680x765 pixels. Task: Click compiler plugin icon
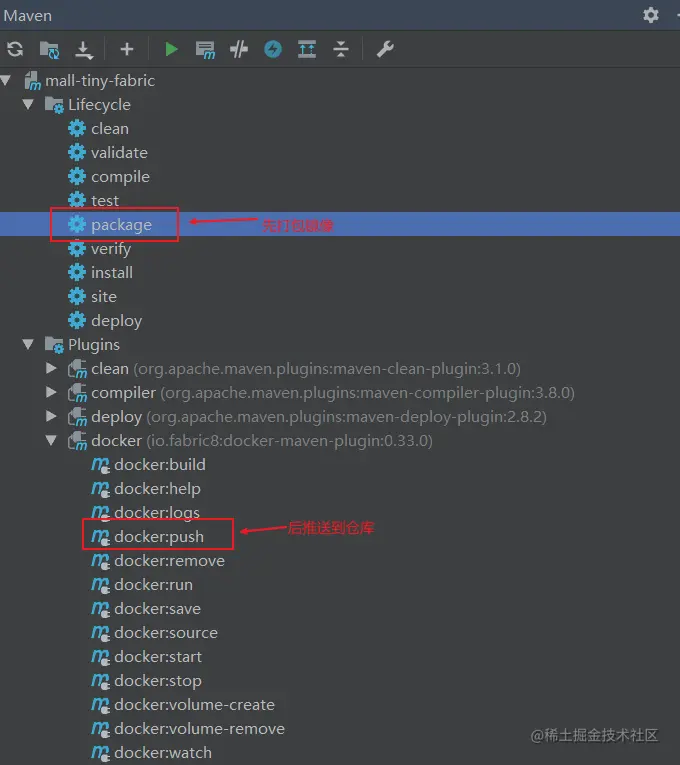[77, 392]
